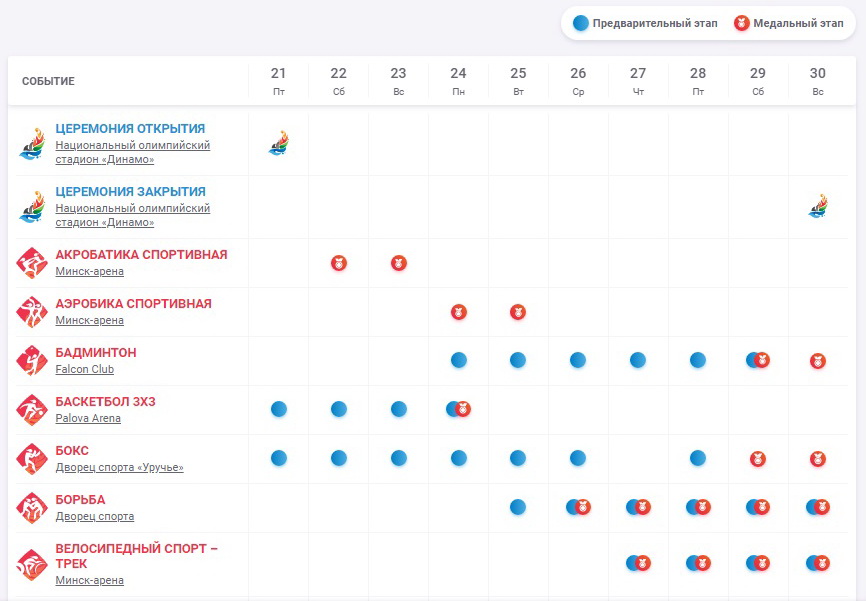Open Dynamo stadium link under closing ceremony

tap(133, 215)
